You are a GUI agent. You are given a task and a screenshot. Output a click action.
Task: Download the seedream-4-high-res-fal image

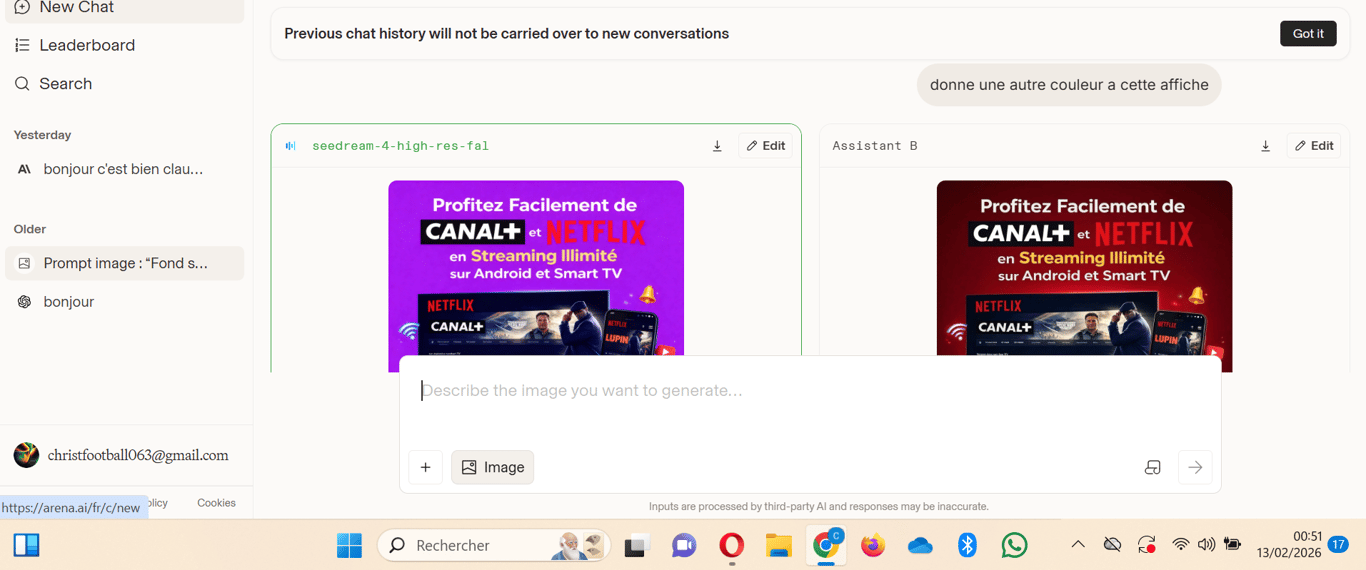point(717,146)
